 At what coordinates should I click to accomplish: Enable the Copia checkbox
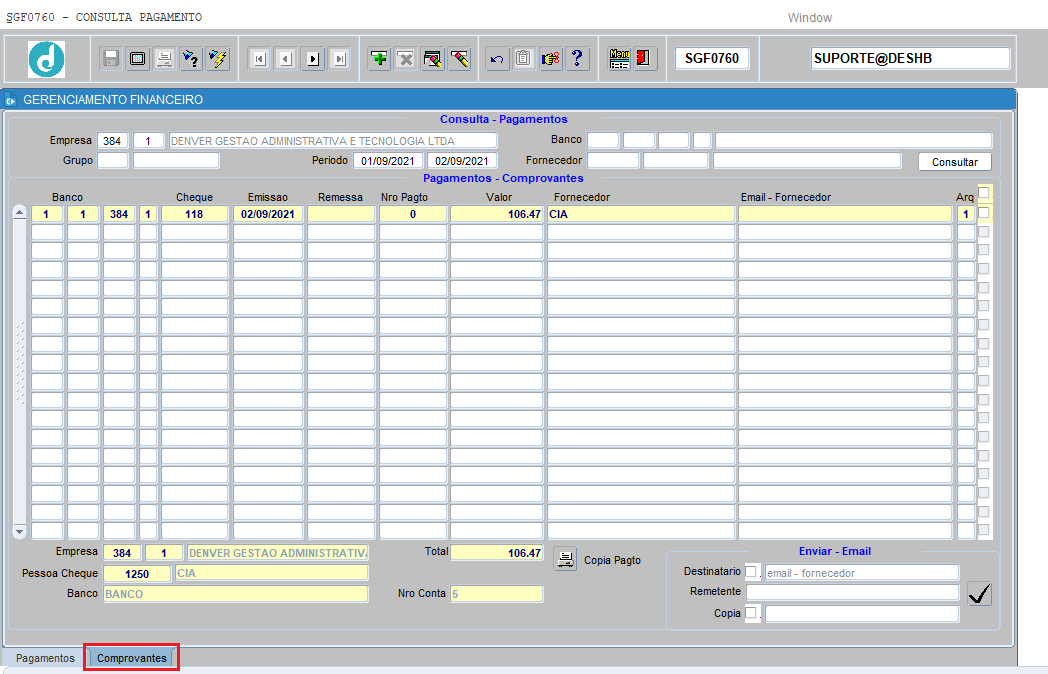click(751, 612)
